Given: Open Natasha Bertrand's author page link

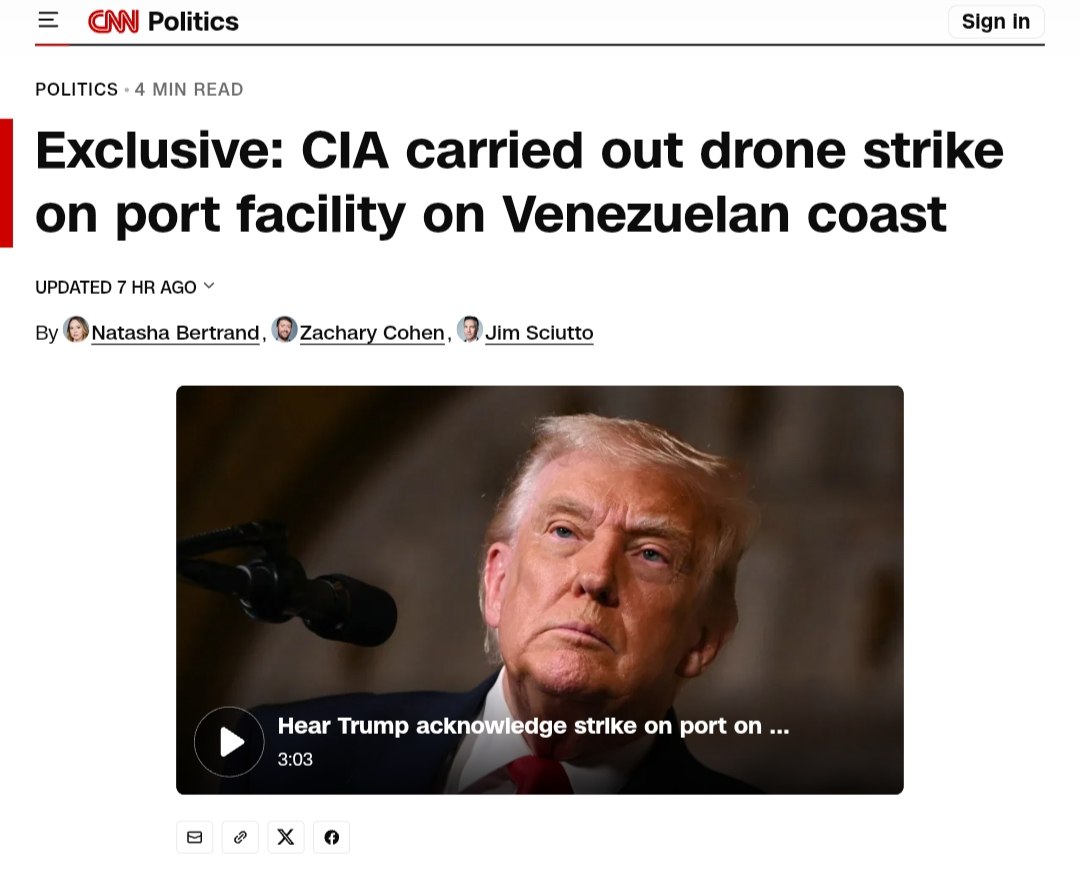Looking at the screenshot, I should [175, 333].
